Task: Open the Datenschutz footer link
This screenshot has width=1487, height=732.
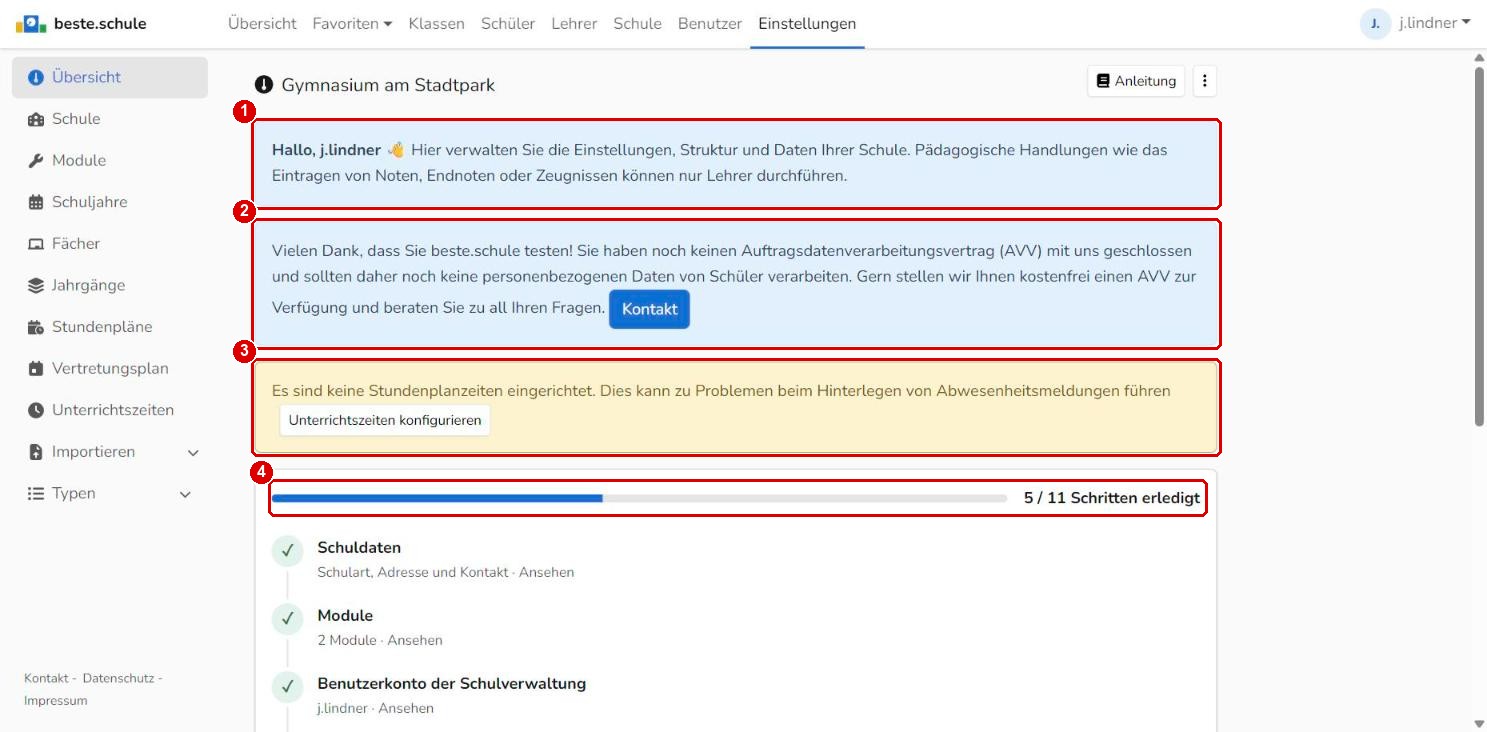Action: (x=118, y=678)
